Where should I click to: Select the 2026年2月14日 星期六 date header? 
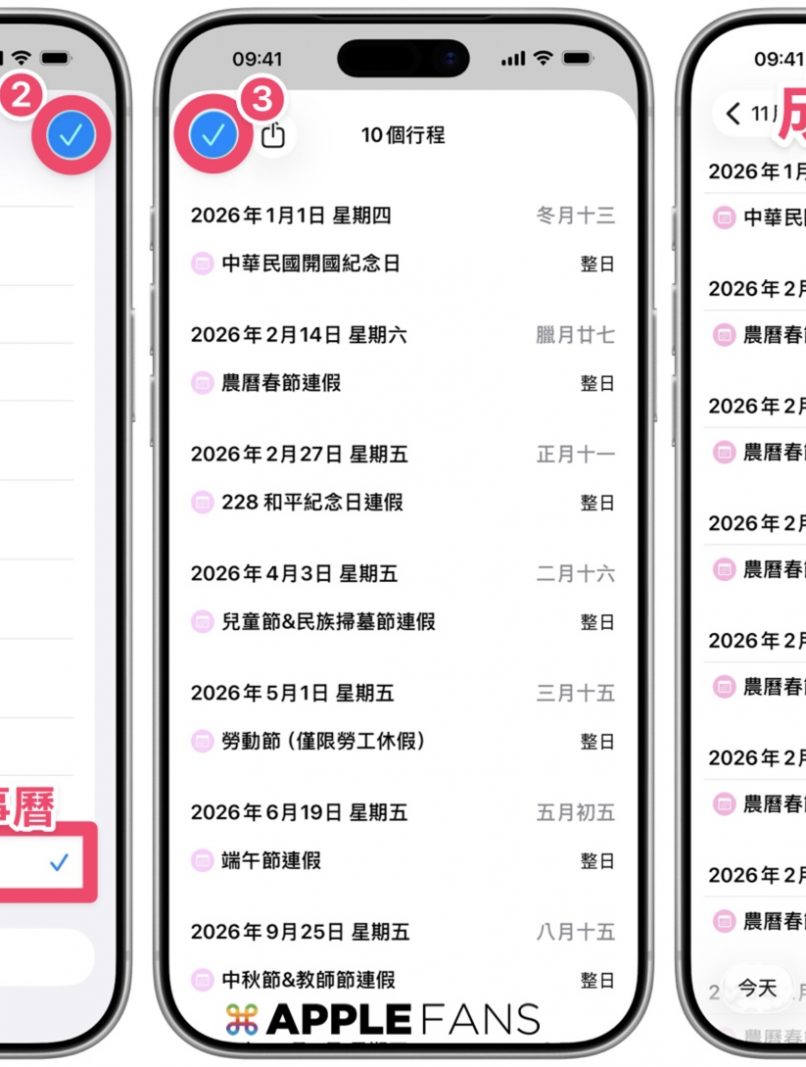tap(299, 335)
